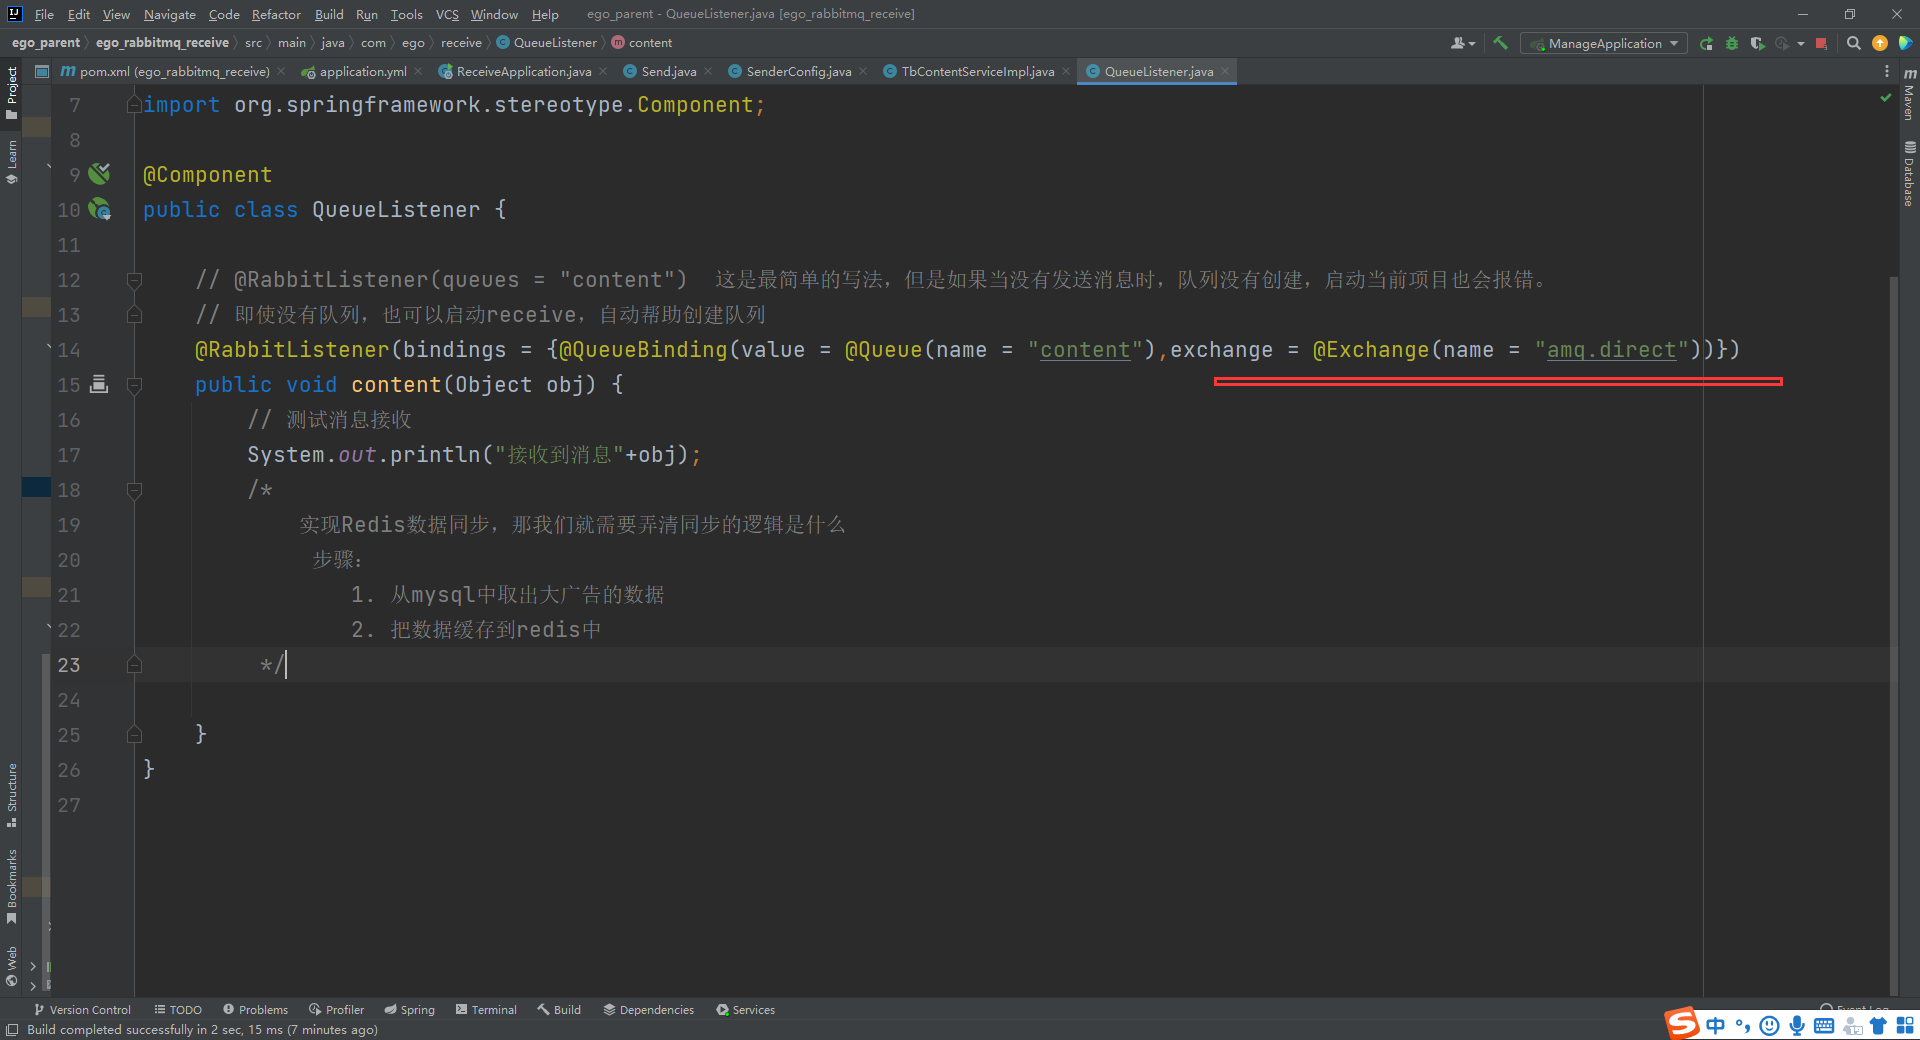Image resolution: width=1920 pixels, height=1040 pixels.
Task: Close the Send.java tab
Action: pyautogui.click(x=708, y=72)
